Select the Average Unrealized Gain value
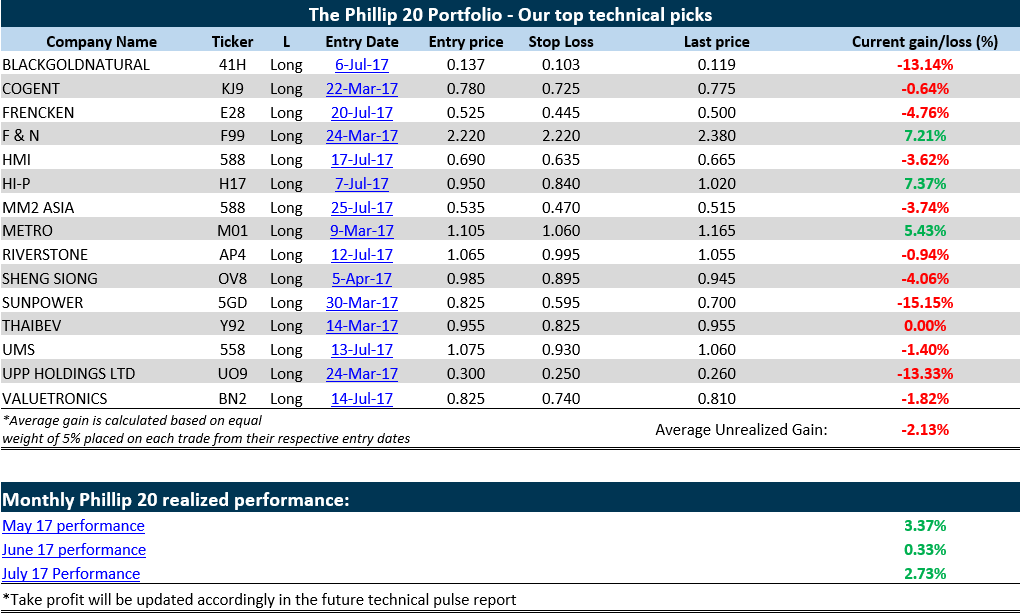Viewport: 1022px width, 616px height. pos(925,430)
